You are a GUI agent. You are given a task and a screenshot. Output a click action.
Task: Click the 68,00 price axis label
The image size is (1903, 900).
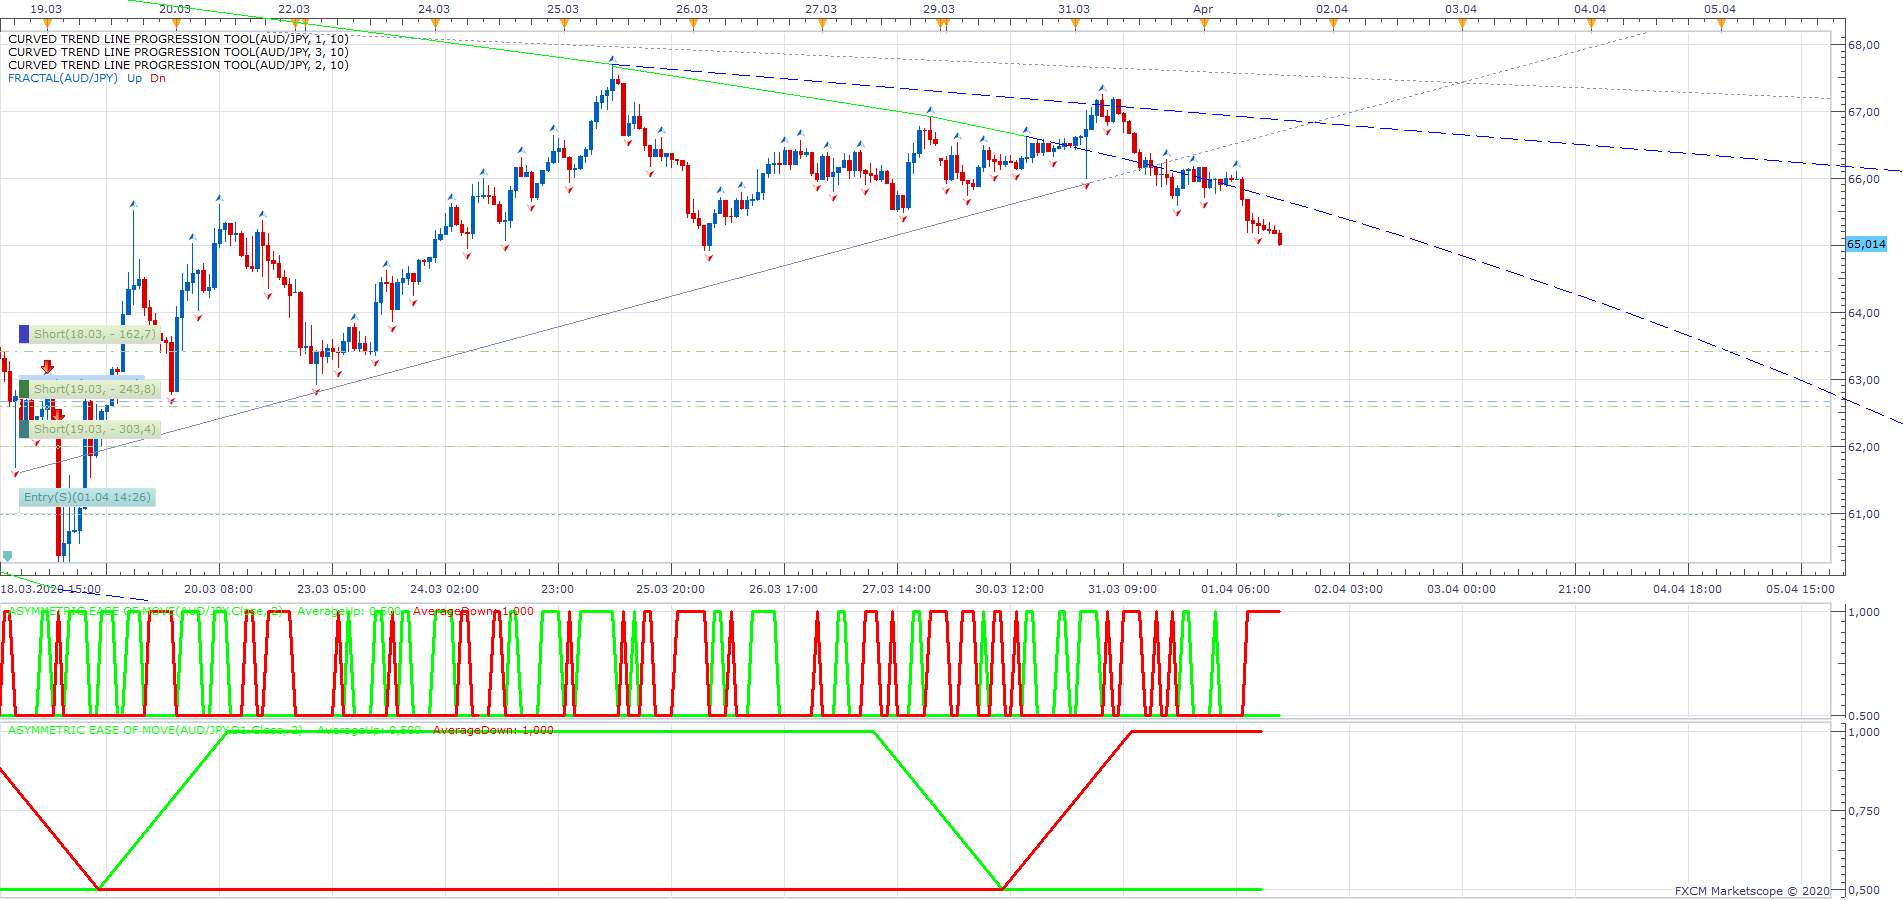click(x=1864, y=45)
